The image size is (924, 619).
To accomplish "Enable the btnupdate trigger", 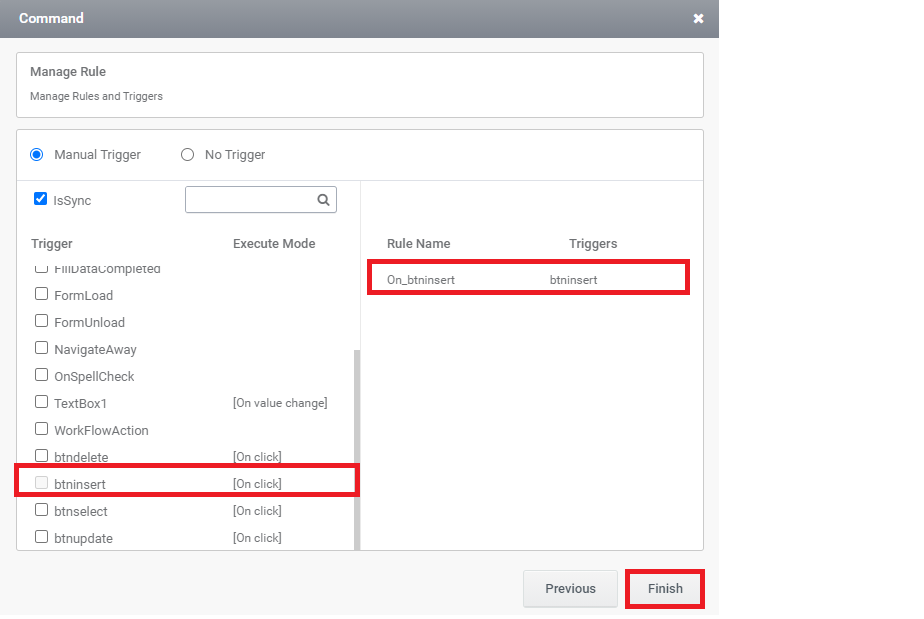I will [x=41, y=537].
